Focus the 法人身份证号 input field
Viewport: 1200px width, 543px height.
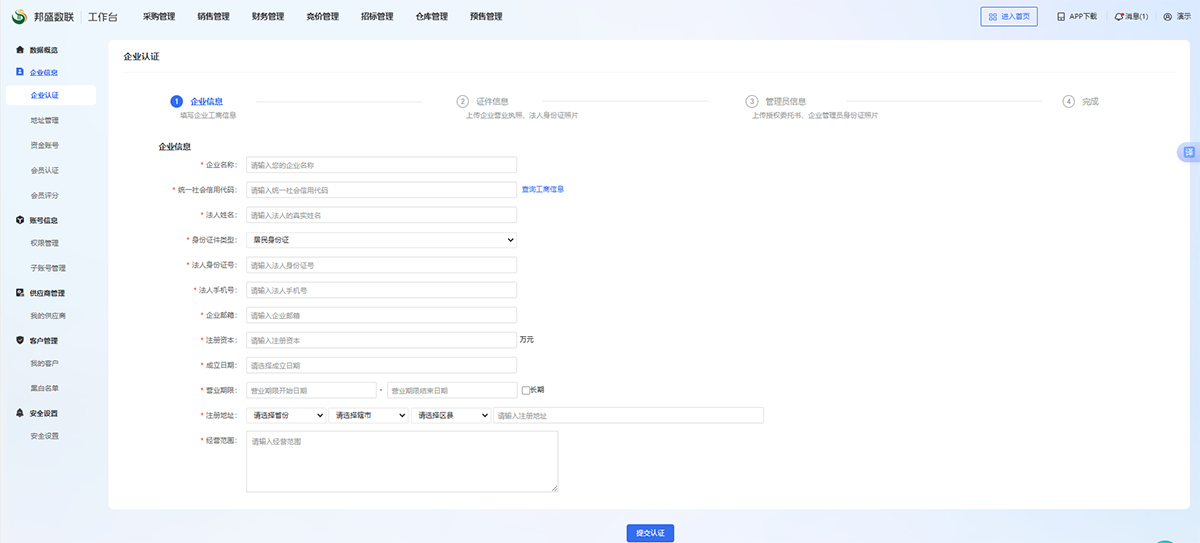pyautogui.click(x=381, y=265)
